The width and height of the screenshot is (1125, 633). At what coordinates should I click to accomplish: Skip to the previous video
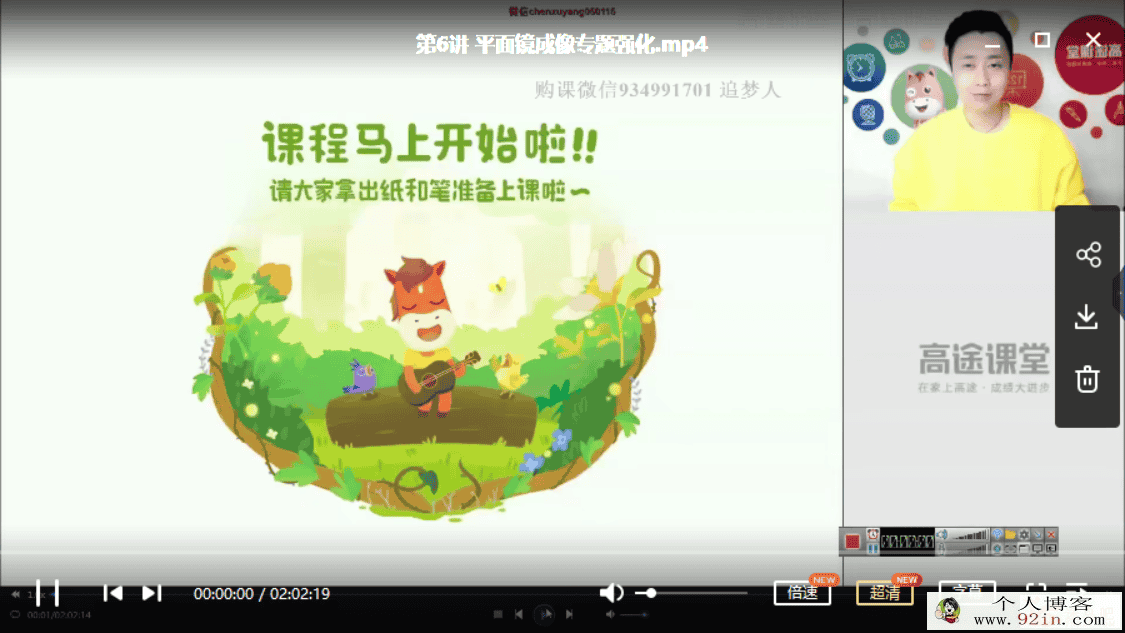point(113,593)
